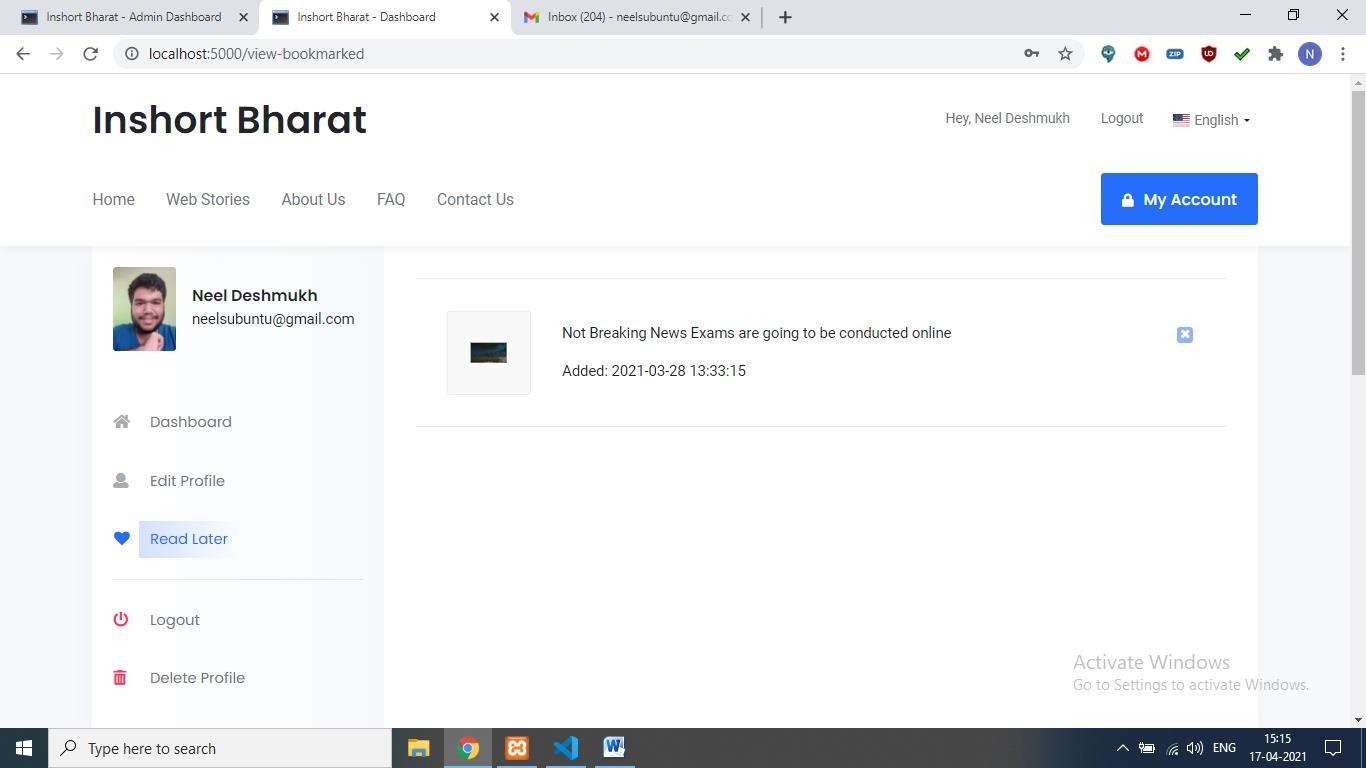This screenshot has width=1366, height=768.
Task: Open the About Us menu item
Action: coord(313,200)
